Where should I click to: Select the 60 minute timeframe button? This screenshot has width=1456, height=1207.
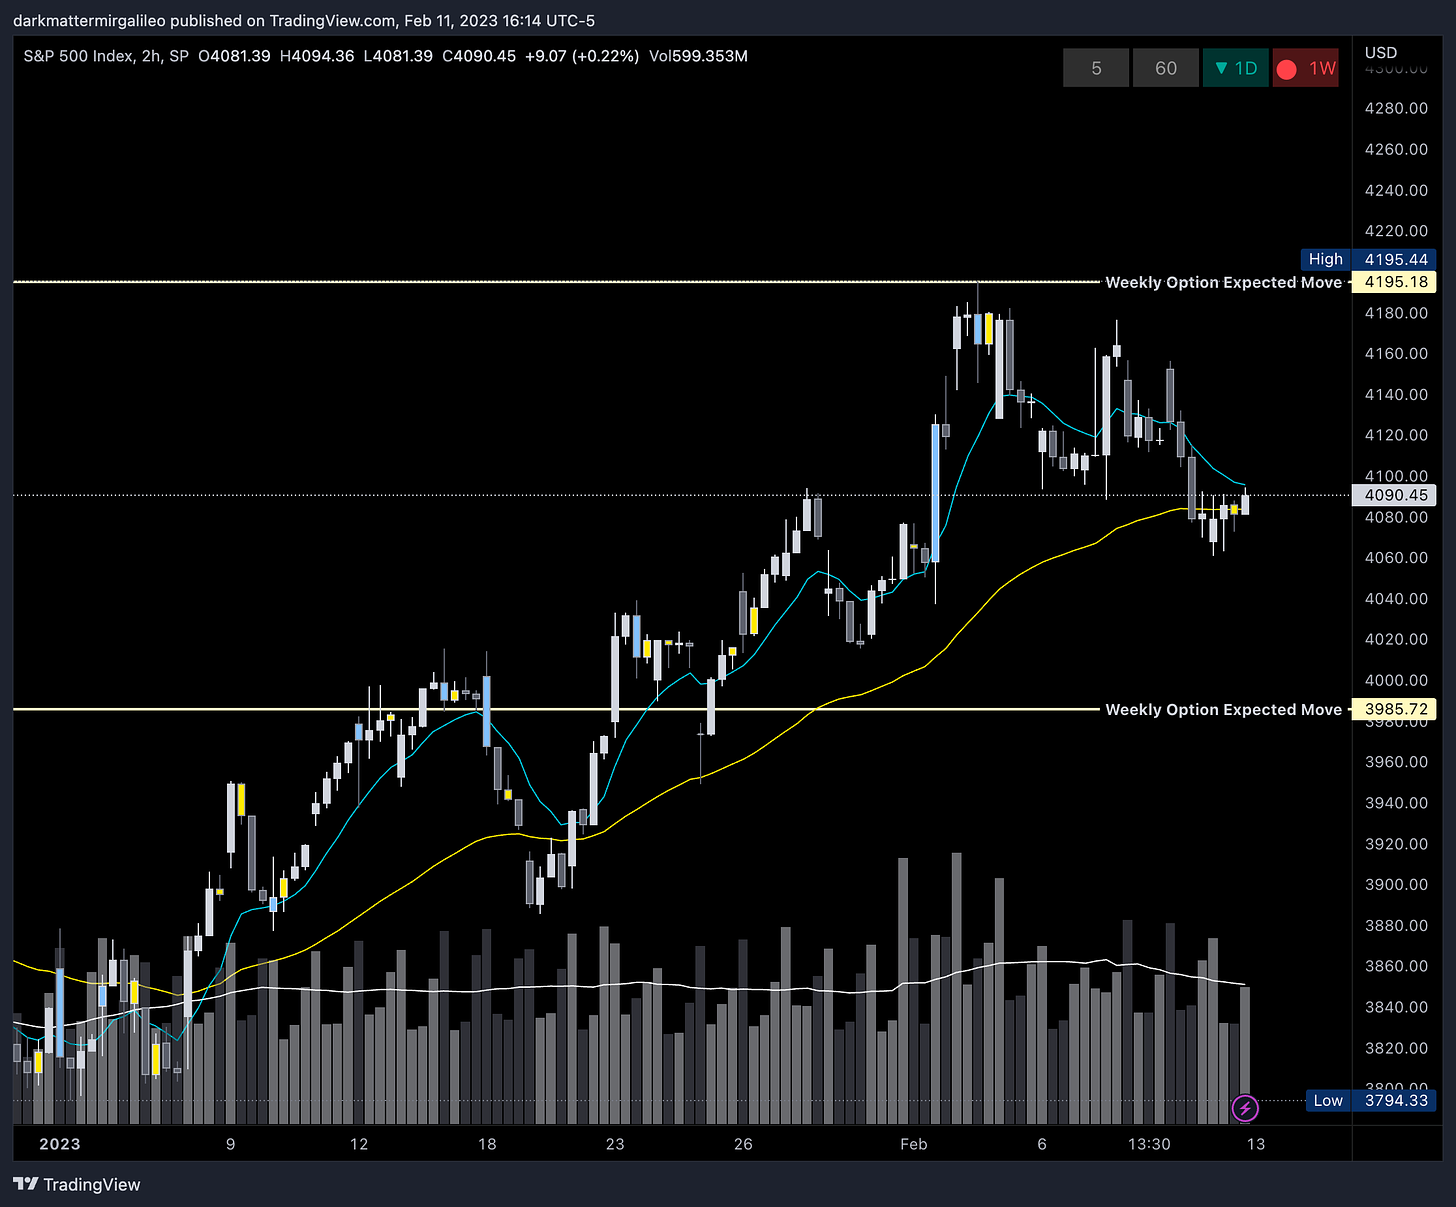tap(1166, 68)
